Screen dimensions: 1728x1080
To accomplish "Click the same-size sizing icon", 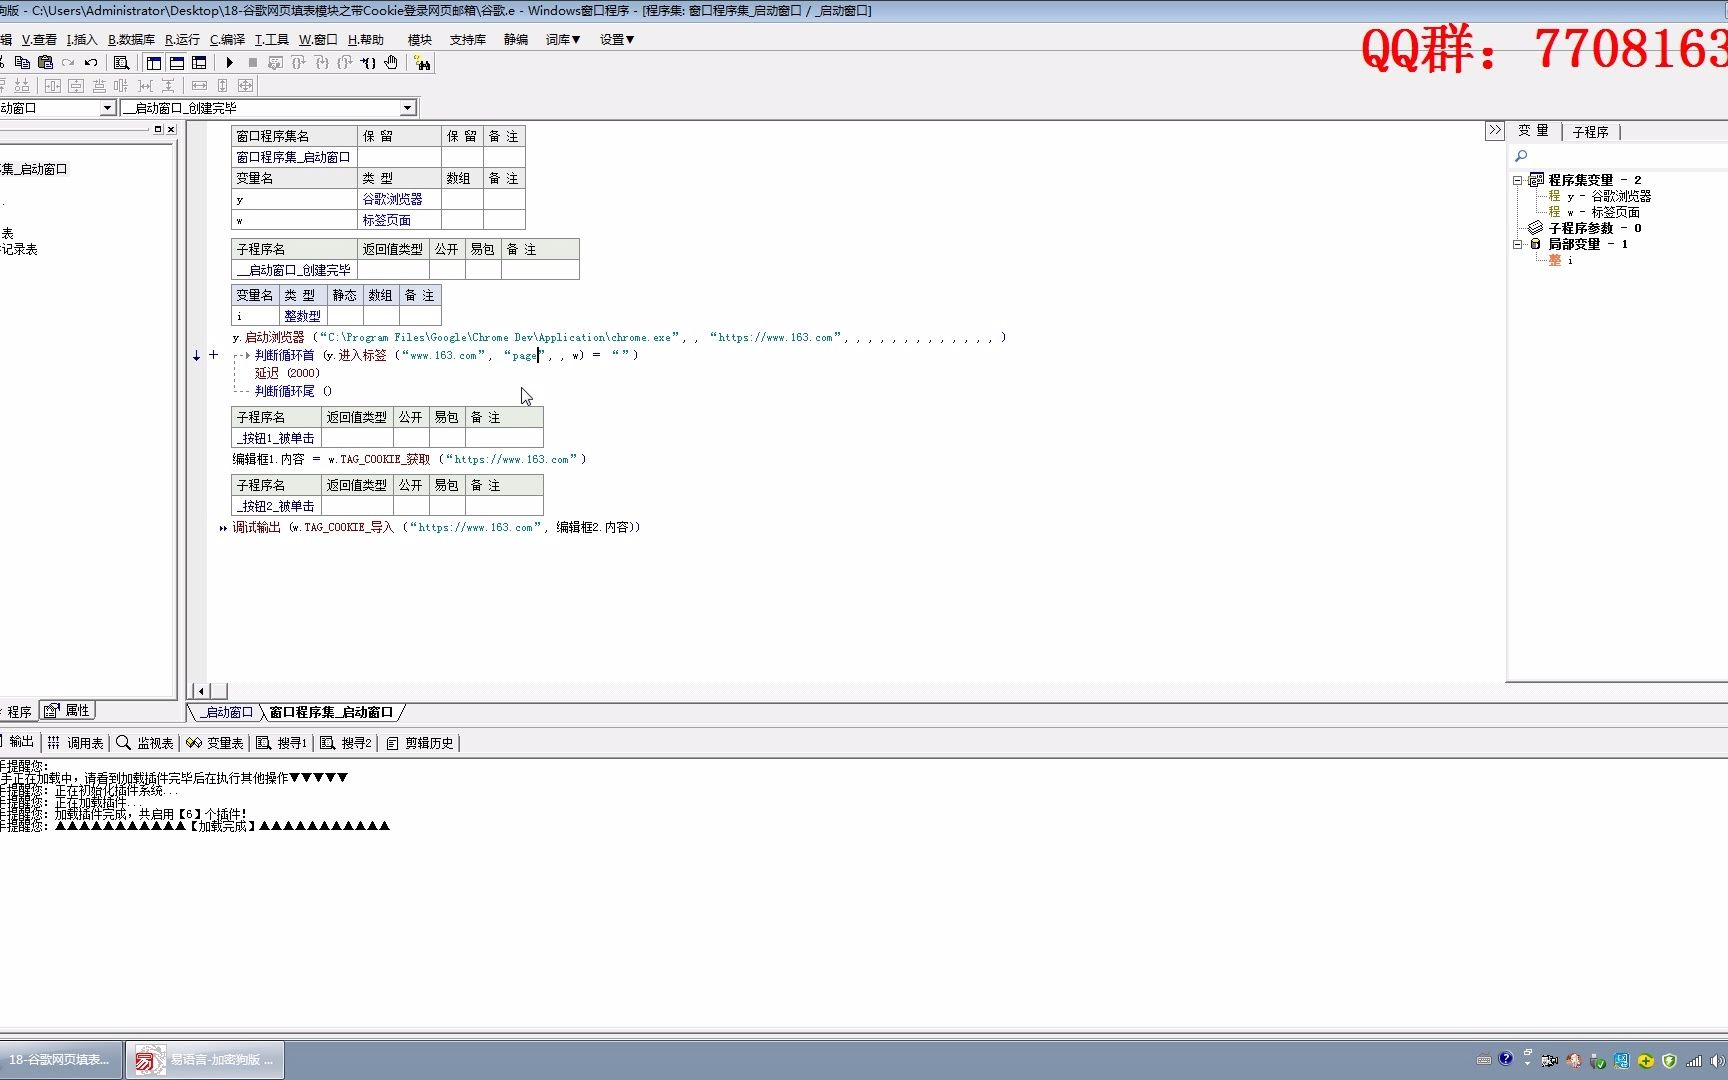I will click(245, 85).
